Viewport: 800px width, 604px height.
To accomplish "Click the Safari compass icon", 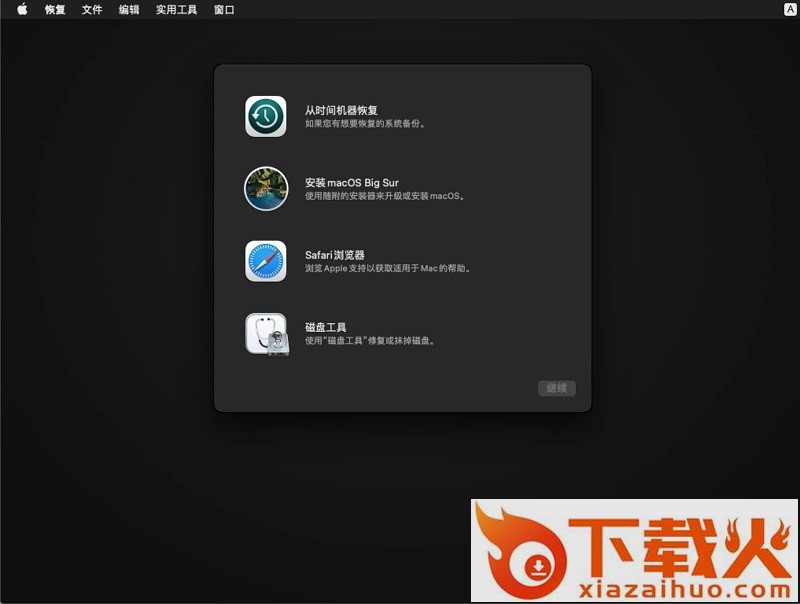I will (x=265, y=261).
